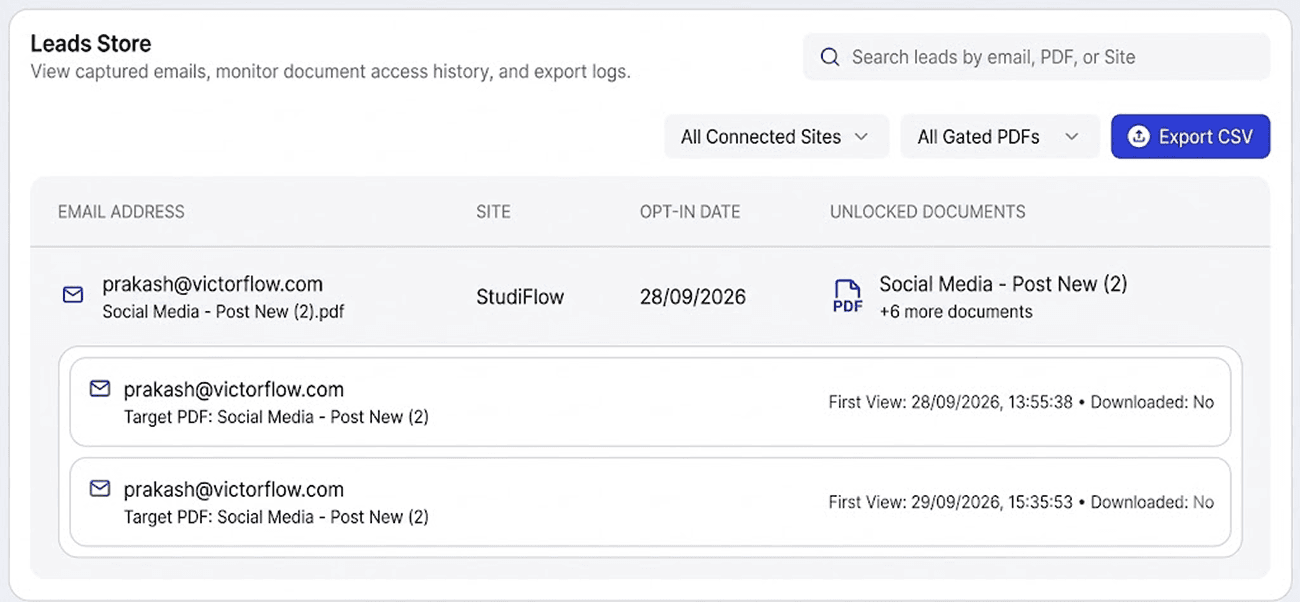This screenshot has height=602, width=1300.
Task: Click the SITE column header
Action: pos(493,212)
